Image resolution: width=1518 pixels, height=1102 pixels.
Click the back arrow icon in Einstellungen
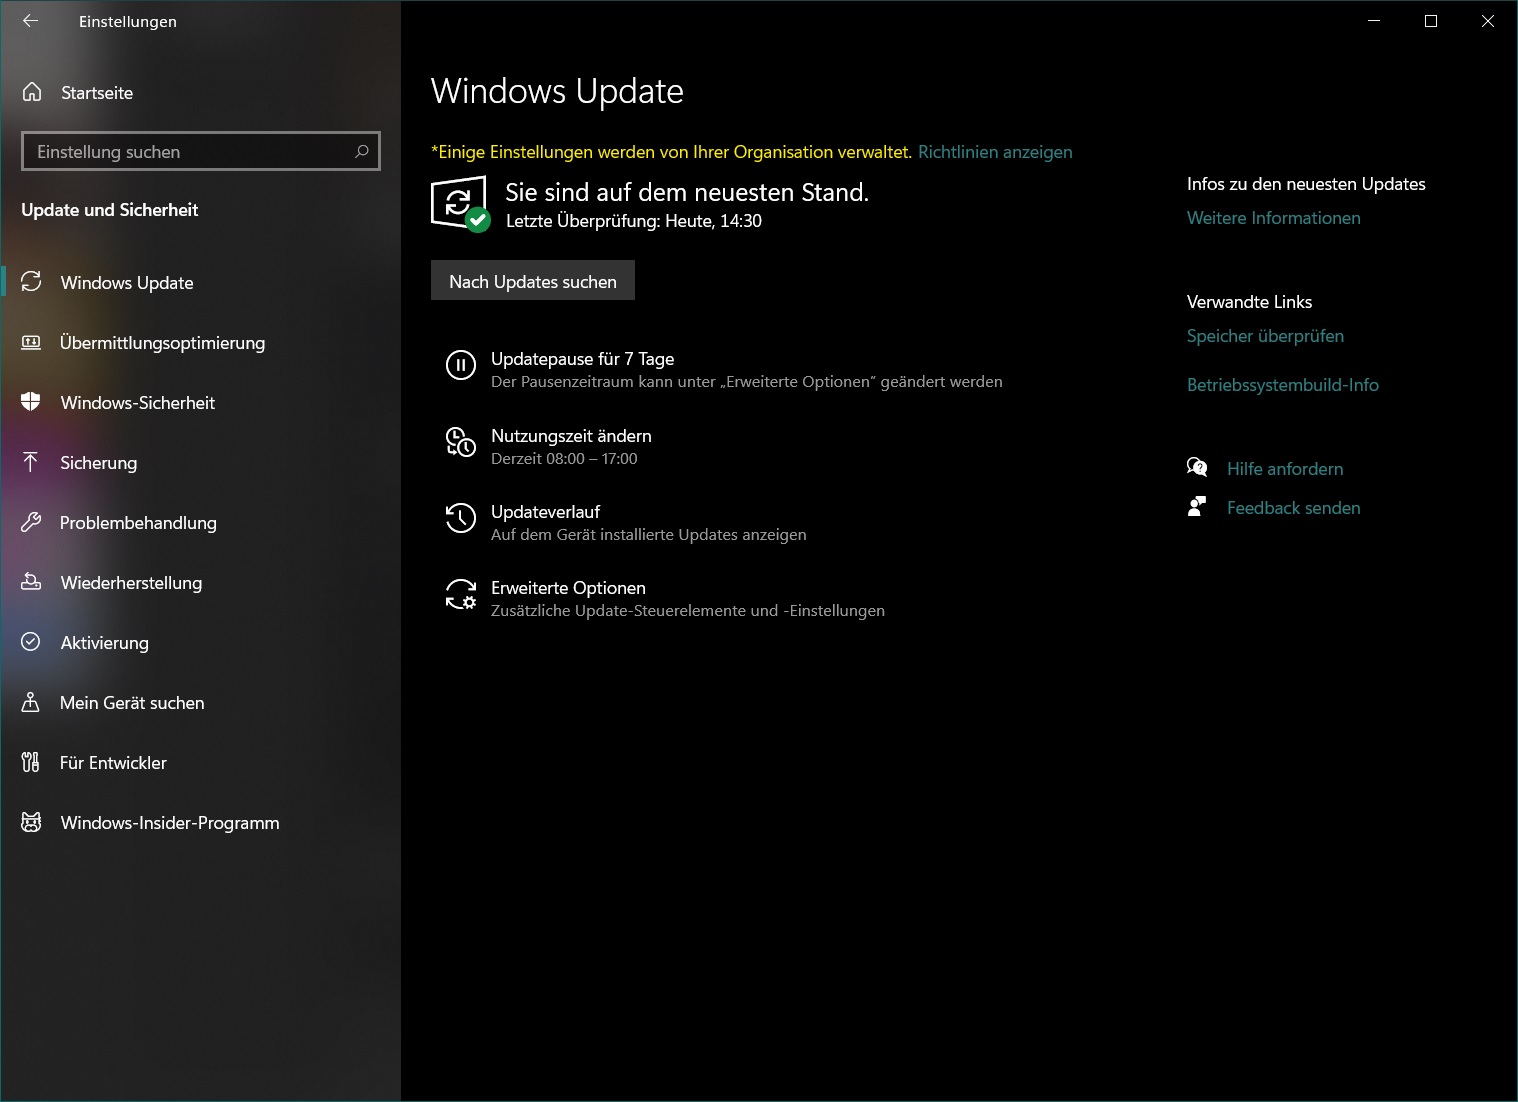coord(31,21)
